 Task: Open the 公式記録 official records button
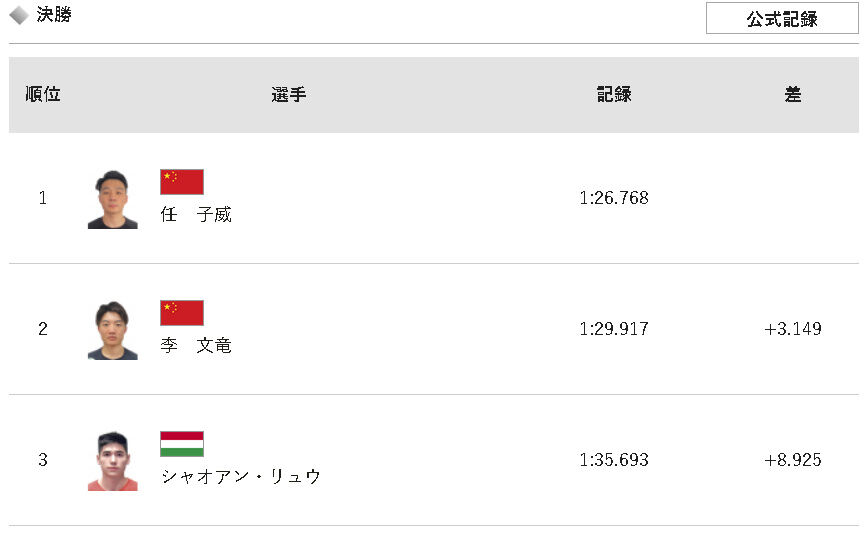click(782, 18)
